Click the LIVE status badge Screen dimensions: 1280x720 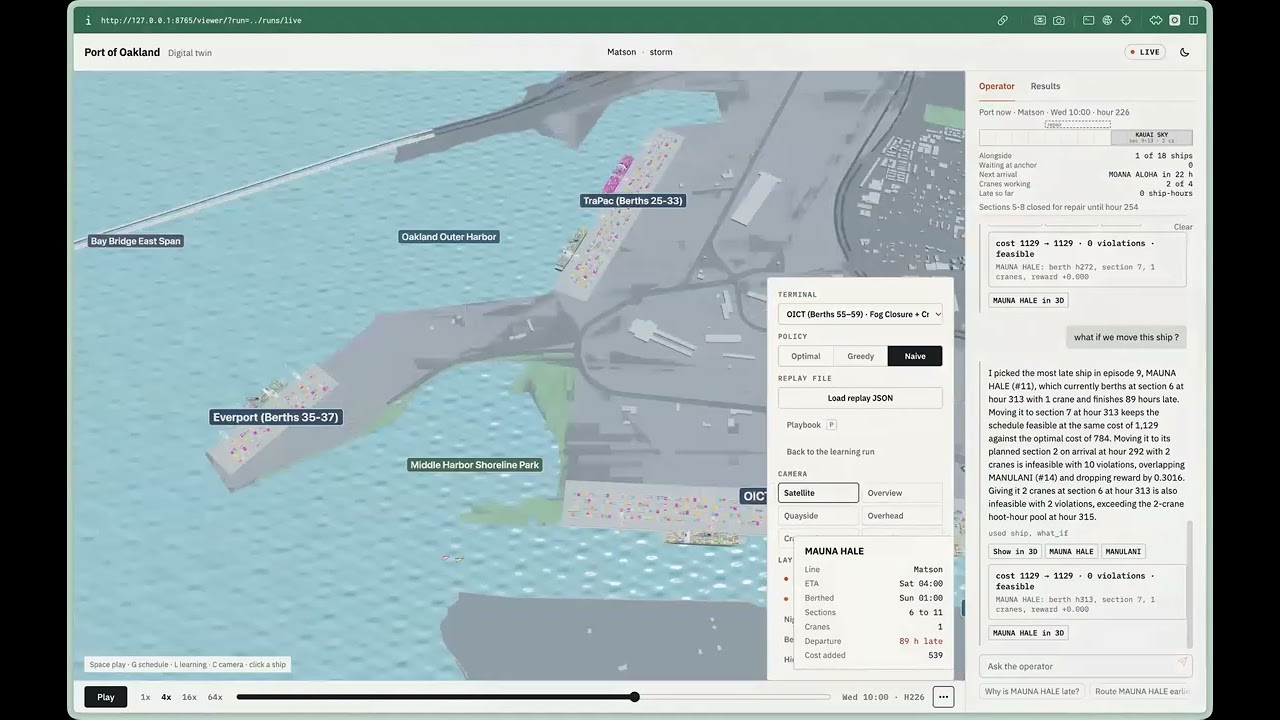click(1145, 52)
